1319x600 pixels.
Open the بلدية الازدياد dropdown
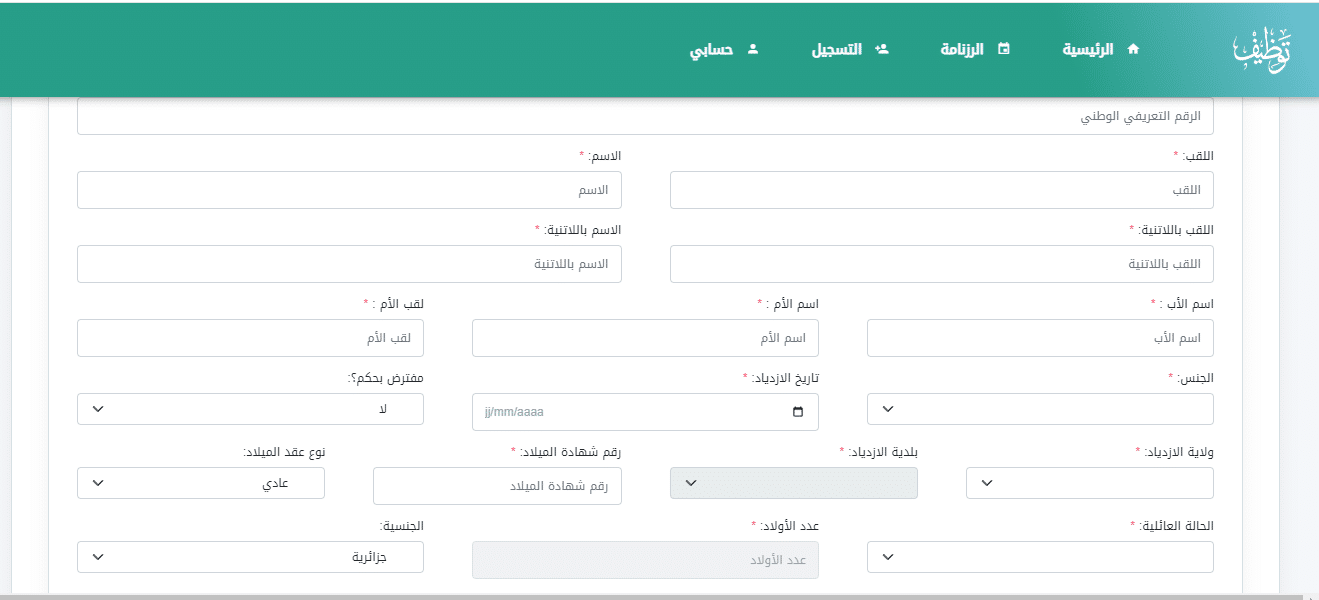point(793,483)
